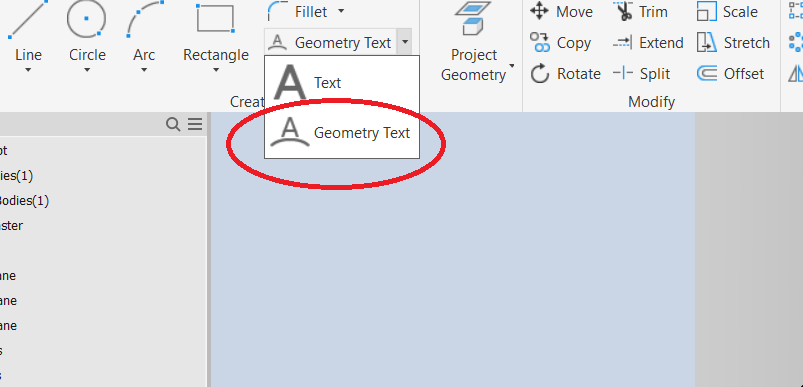
Task: Activate the Trim tool
Action: tap(640, 11)
